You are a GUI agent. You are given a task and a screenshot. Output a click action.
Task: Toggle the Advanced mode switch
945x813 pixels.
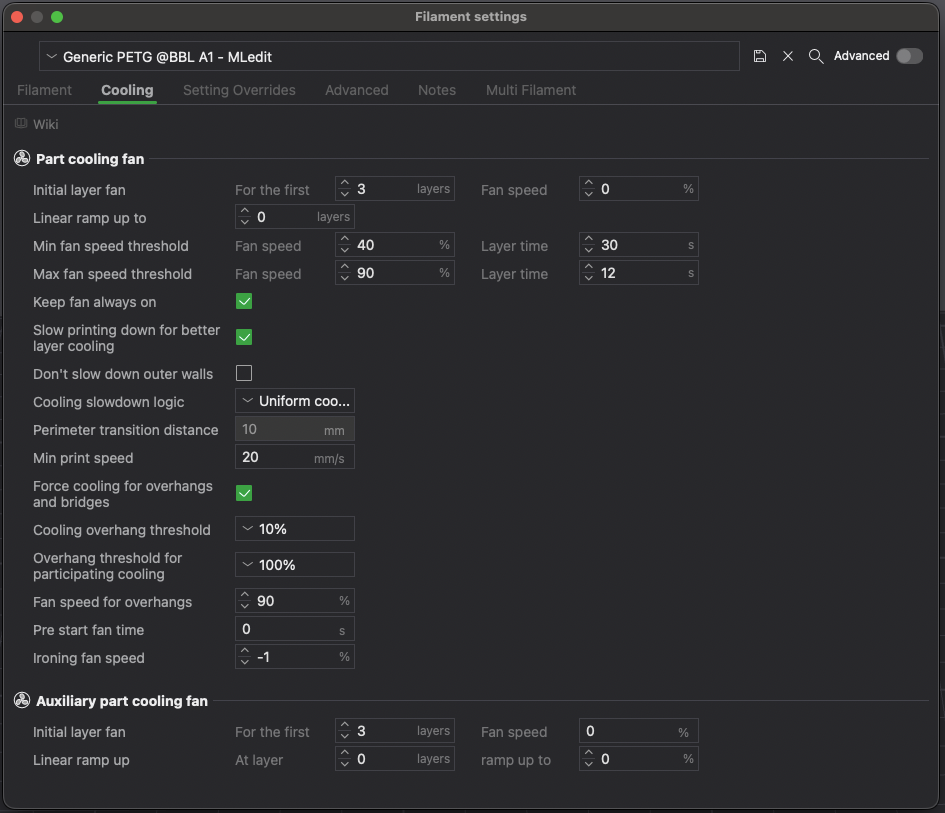[x=909, y=56]
